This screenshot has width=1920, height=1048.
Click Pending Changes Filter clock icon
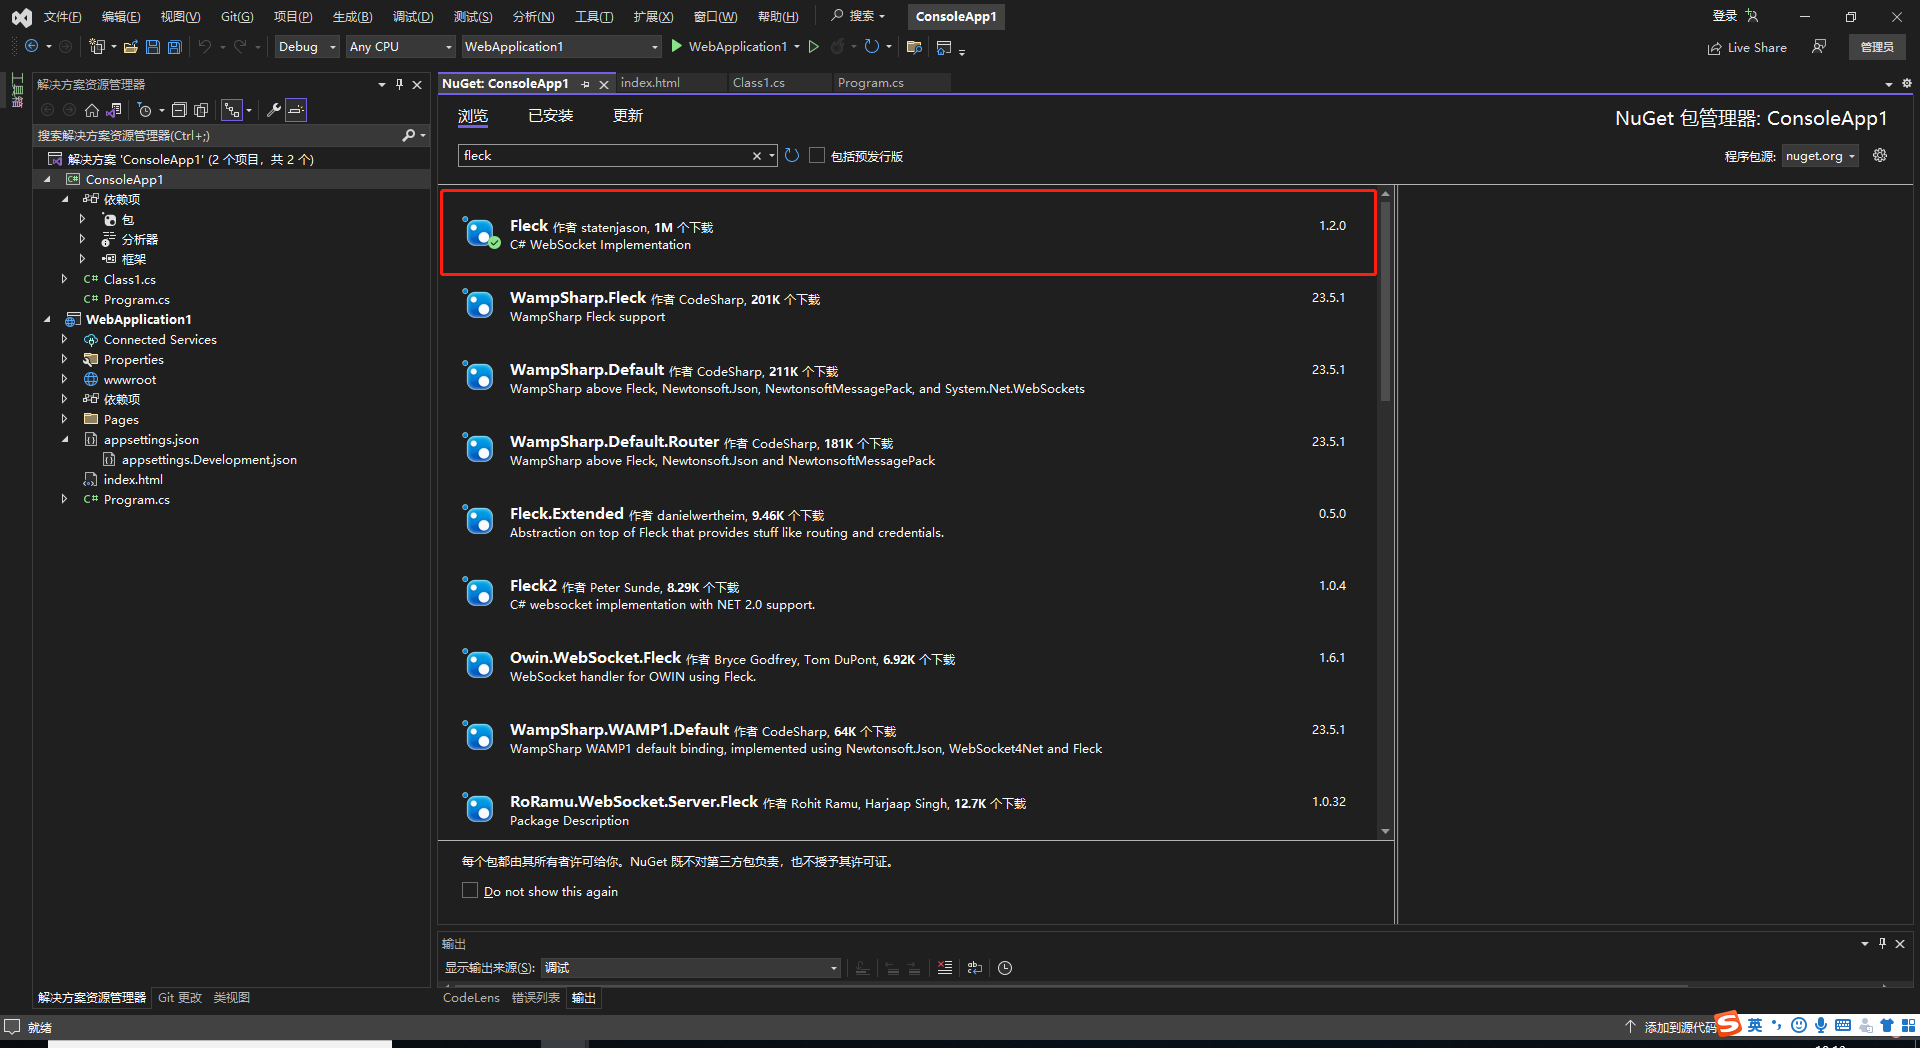[x=144, y=110]
